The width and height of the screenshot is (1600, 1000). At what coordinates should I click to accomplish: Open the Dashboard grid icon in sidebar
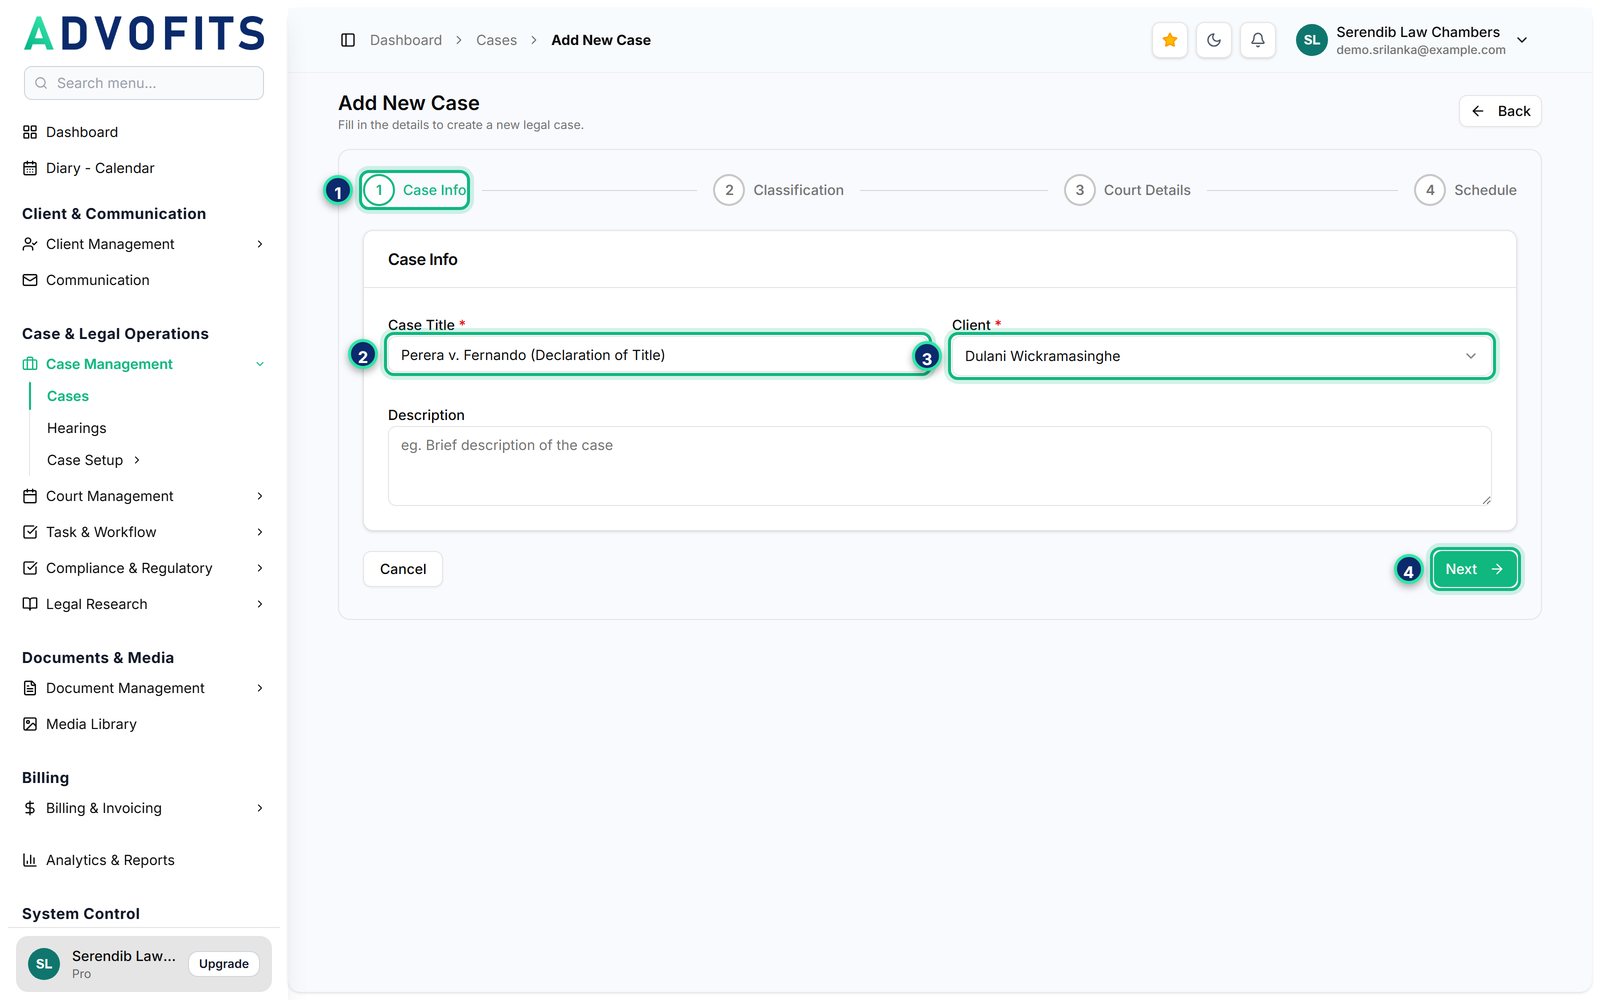(x=30, y=132)
